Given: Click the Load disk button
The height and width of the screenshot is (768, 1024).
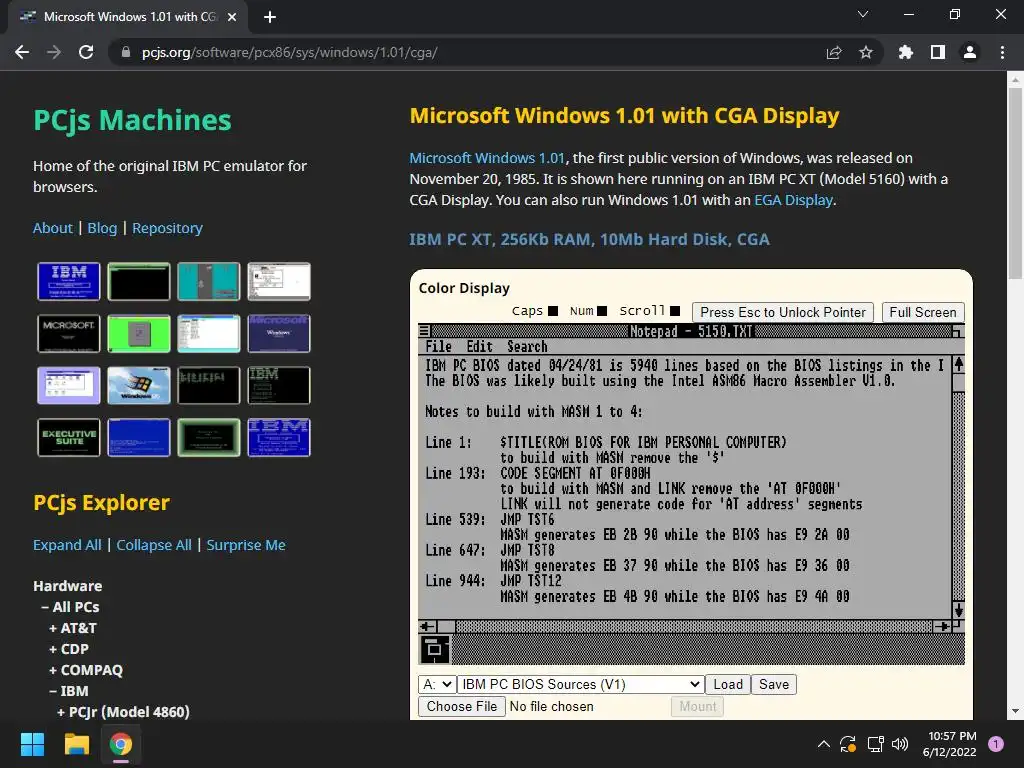Looking at the screenshot, I should click(728, 684).
